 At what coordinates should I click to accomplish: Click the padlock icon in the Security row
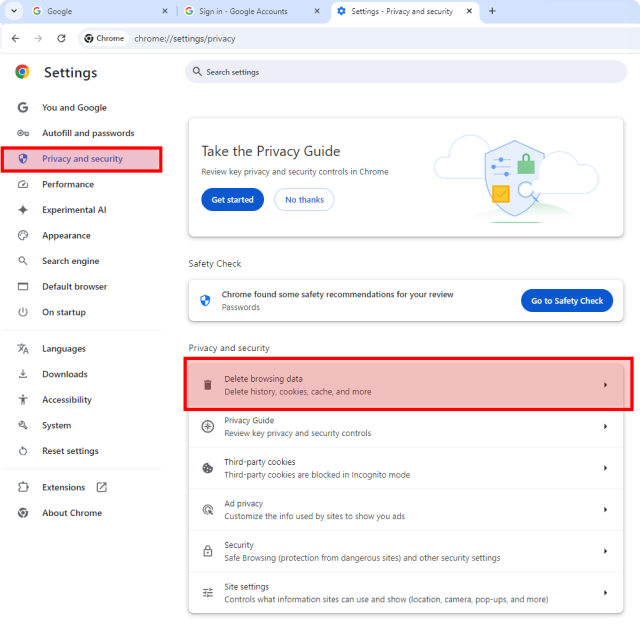pyautogui.click(x=208, y=551)
